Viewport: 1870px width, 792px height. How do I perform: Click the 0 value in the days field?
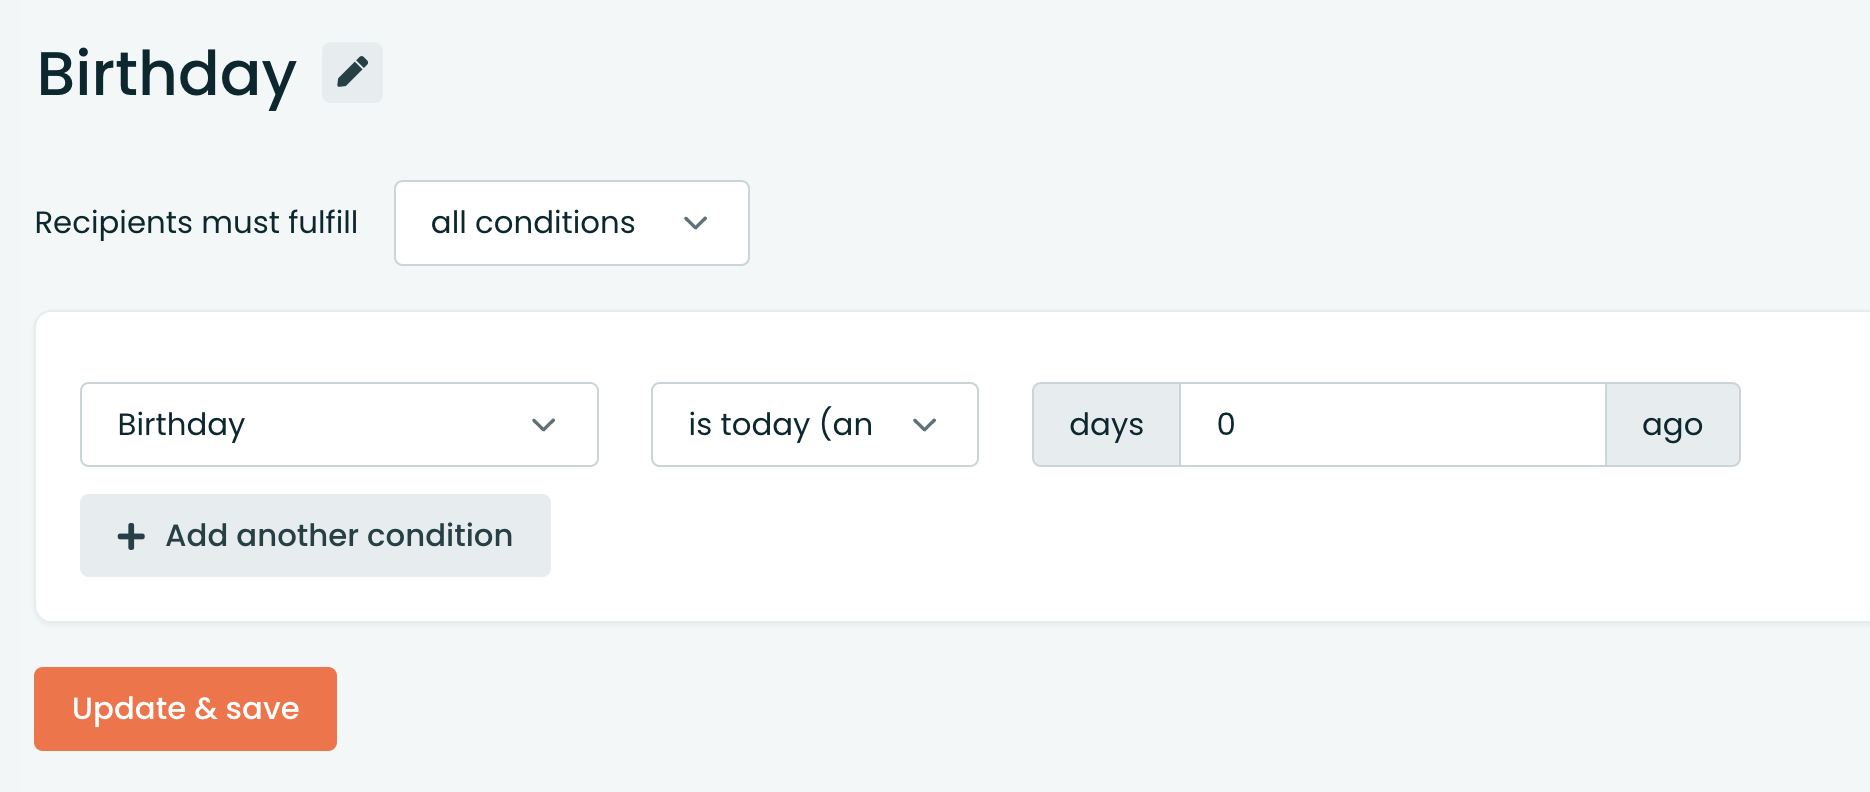[x=1226, y=424]
